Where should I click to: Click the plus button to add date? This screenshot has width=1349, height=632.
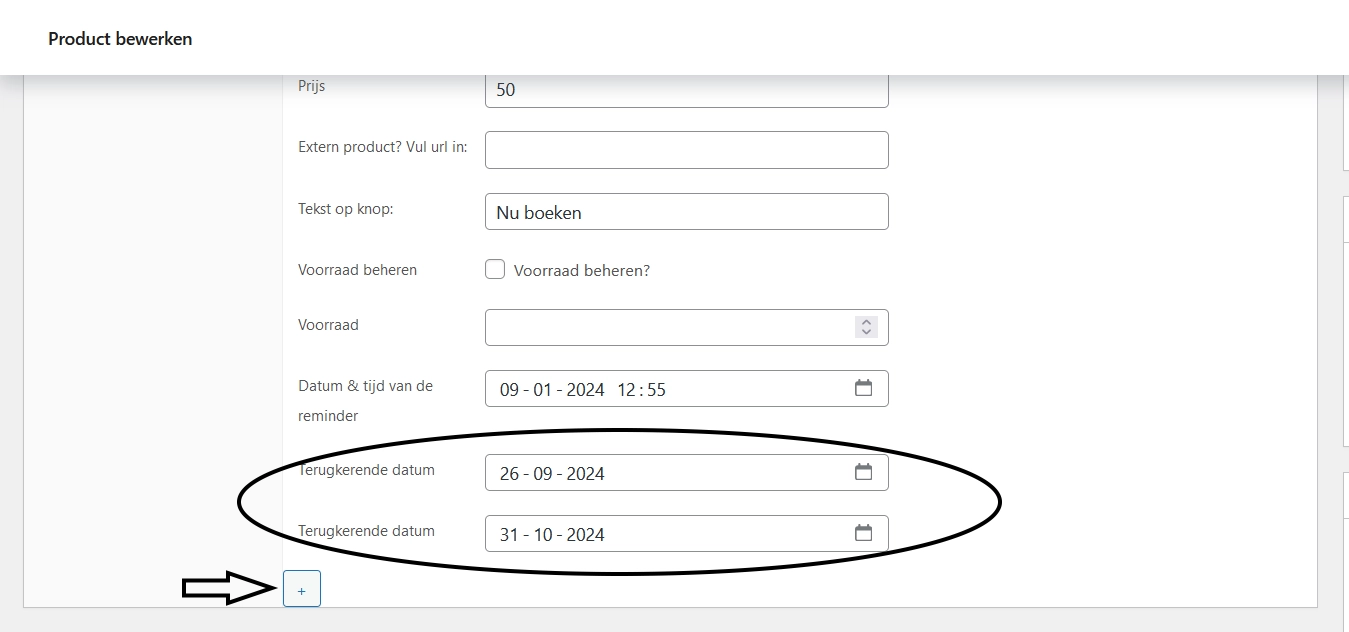click(301, 590)
